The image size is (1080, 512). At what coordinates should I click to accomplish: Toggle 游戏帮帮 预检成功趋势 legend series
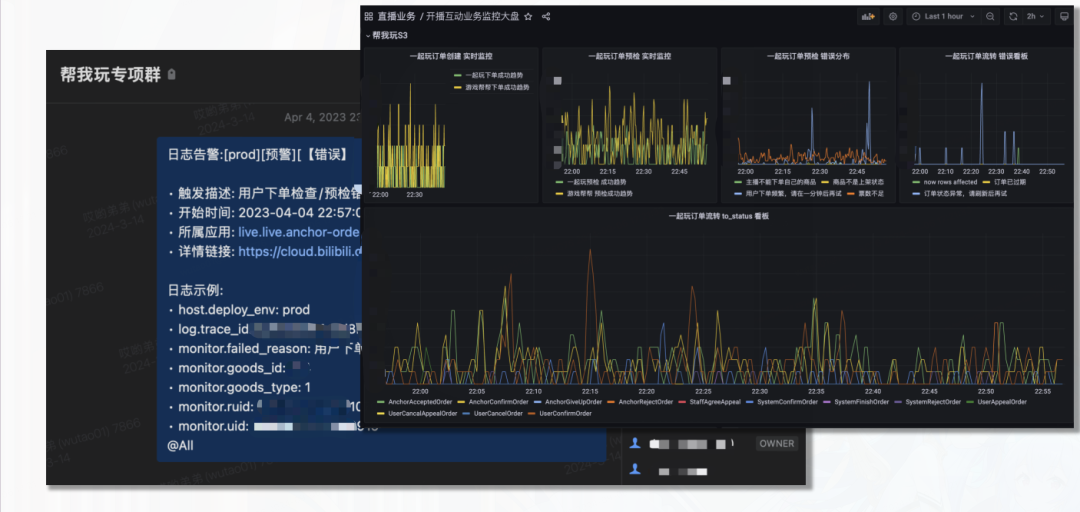tap(594, 194)
